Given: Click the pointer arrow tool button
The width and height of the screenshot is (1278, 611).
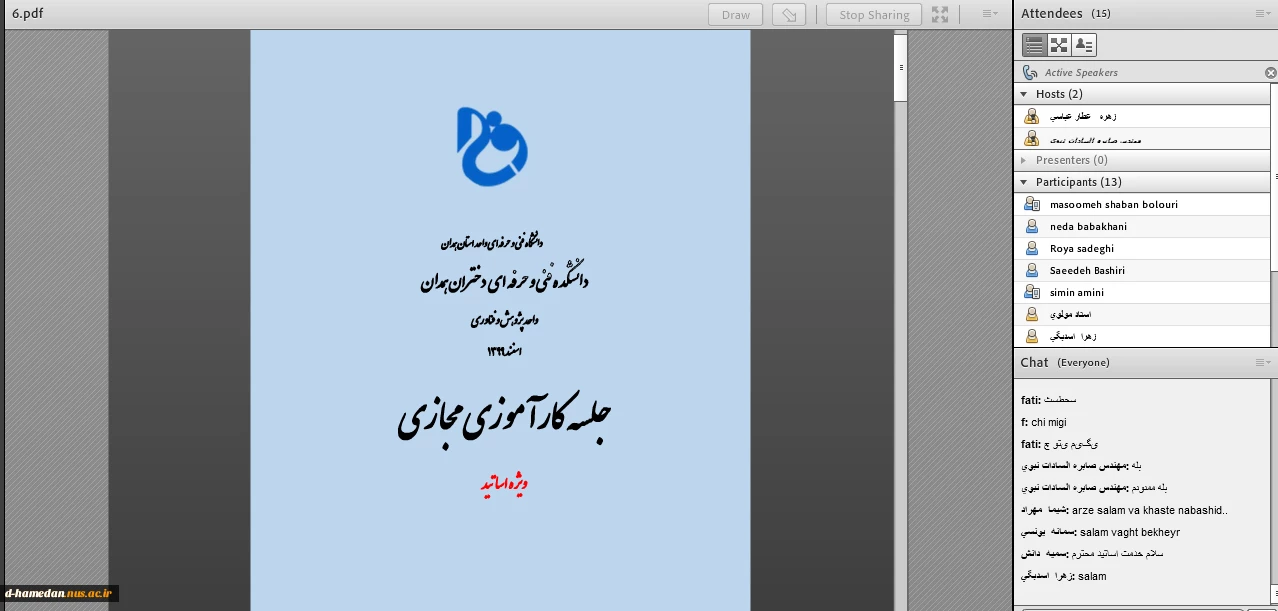Looking at the screenshot, I should (x=789, y=14).
